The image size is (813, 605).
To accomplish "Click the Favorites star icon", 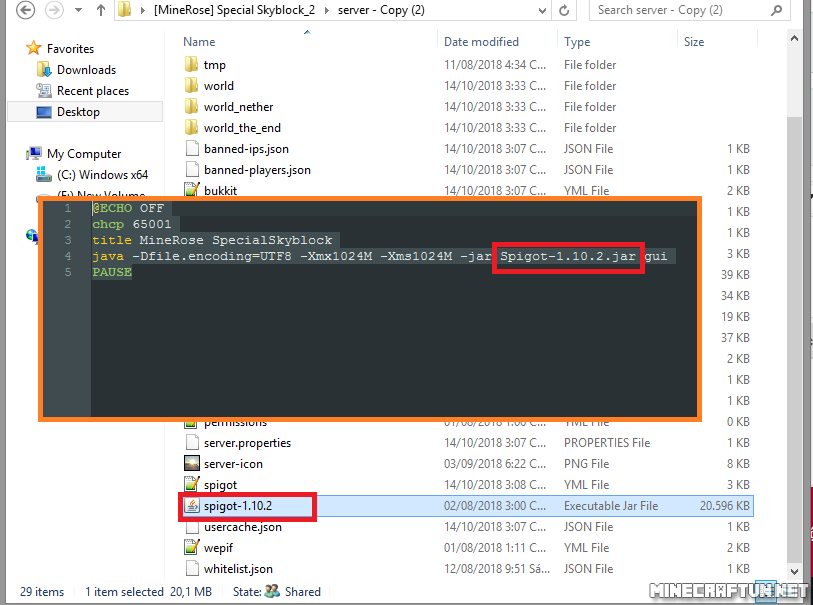I will pyautogui.click(x=34, y=48).
